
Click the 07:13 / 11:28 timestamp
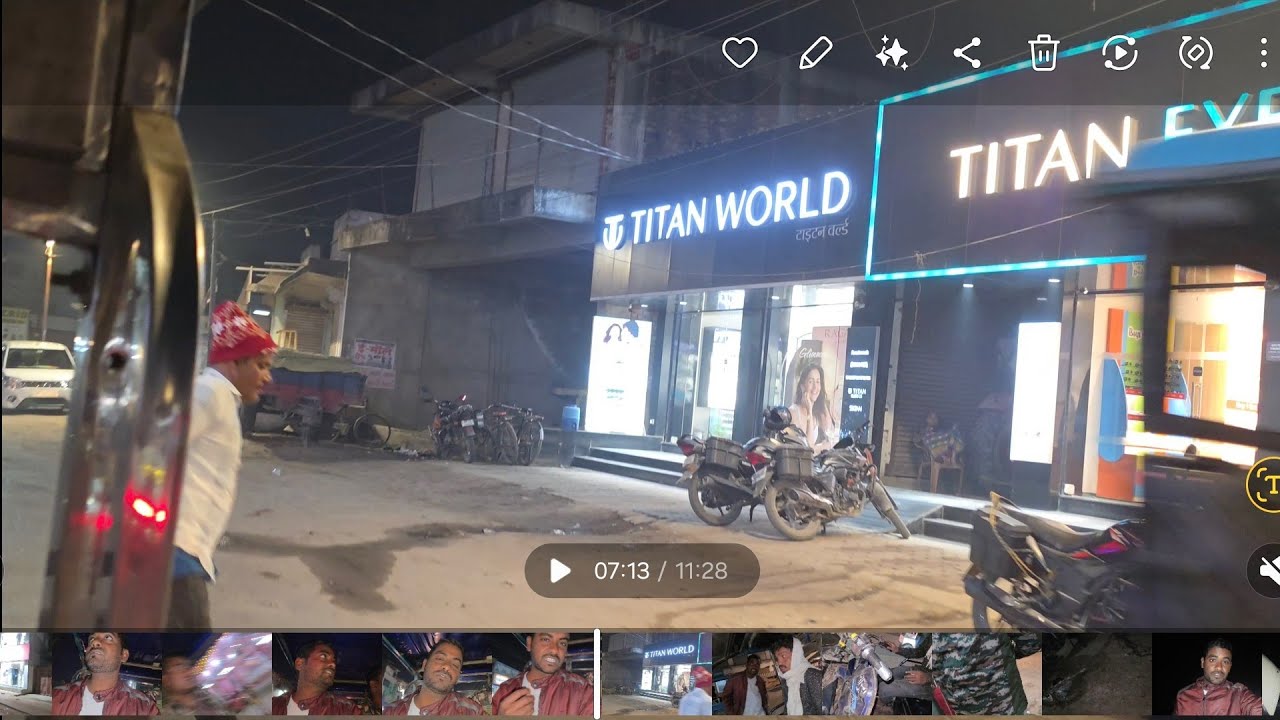pyautogui.click(x=660, y=571)
